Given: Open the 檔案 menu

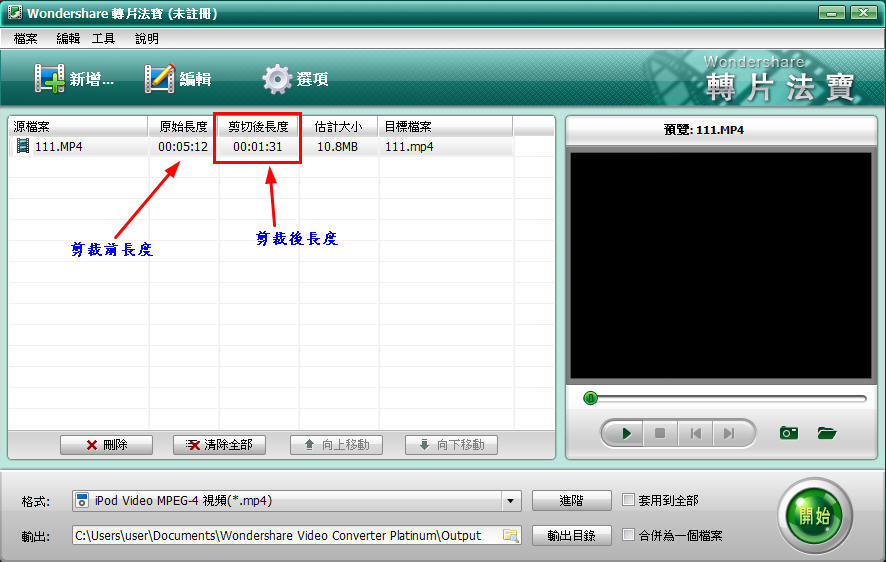Looking at the screenshot, I should click(x=25, y=38).
